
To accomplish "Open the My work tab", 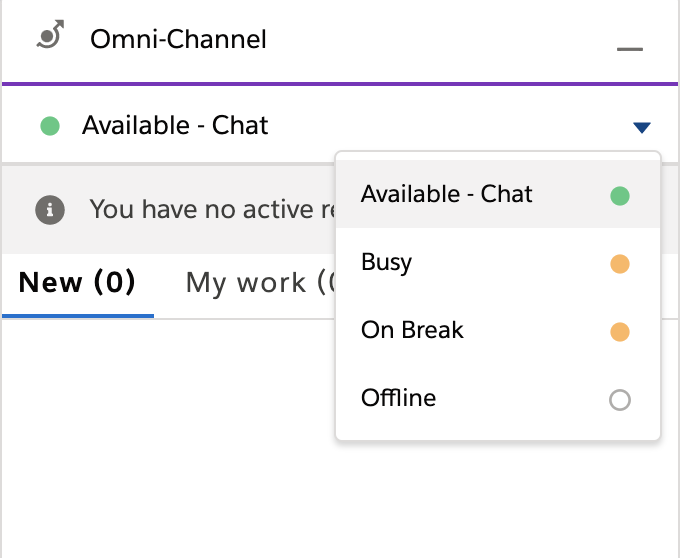I will pos(260,283).
